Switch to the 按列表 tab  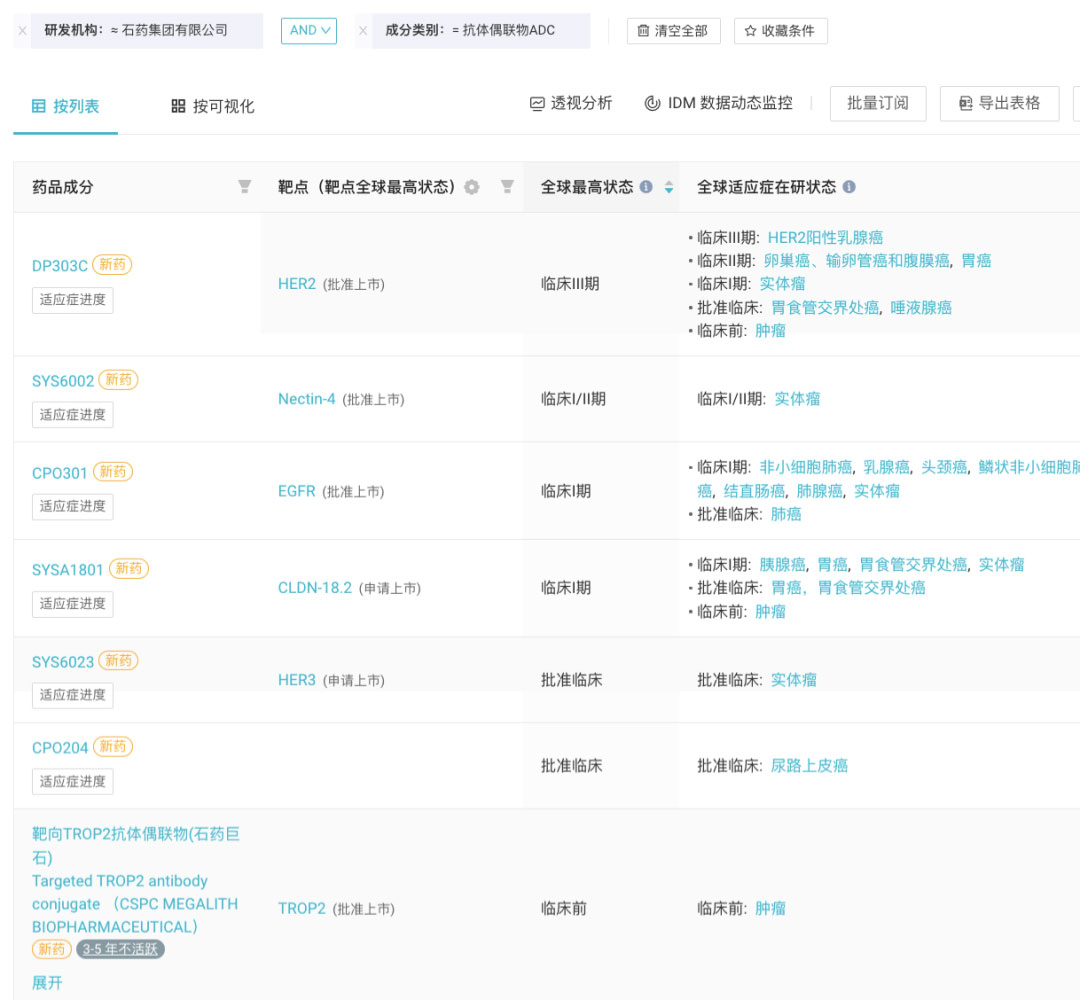point(66,106)
